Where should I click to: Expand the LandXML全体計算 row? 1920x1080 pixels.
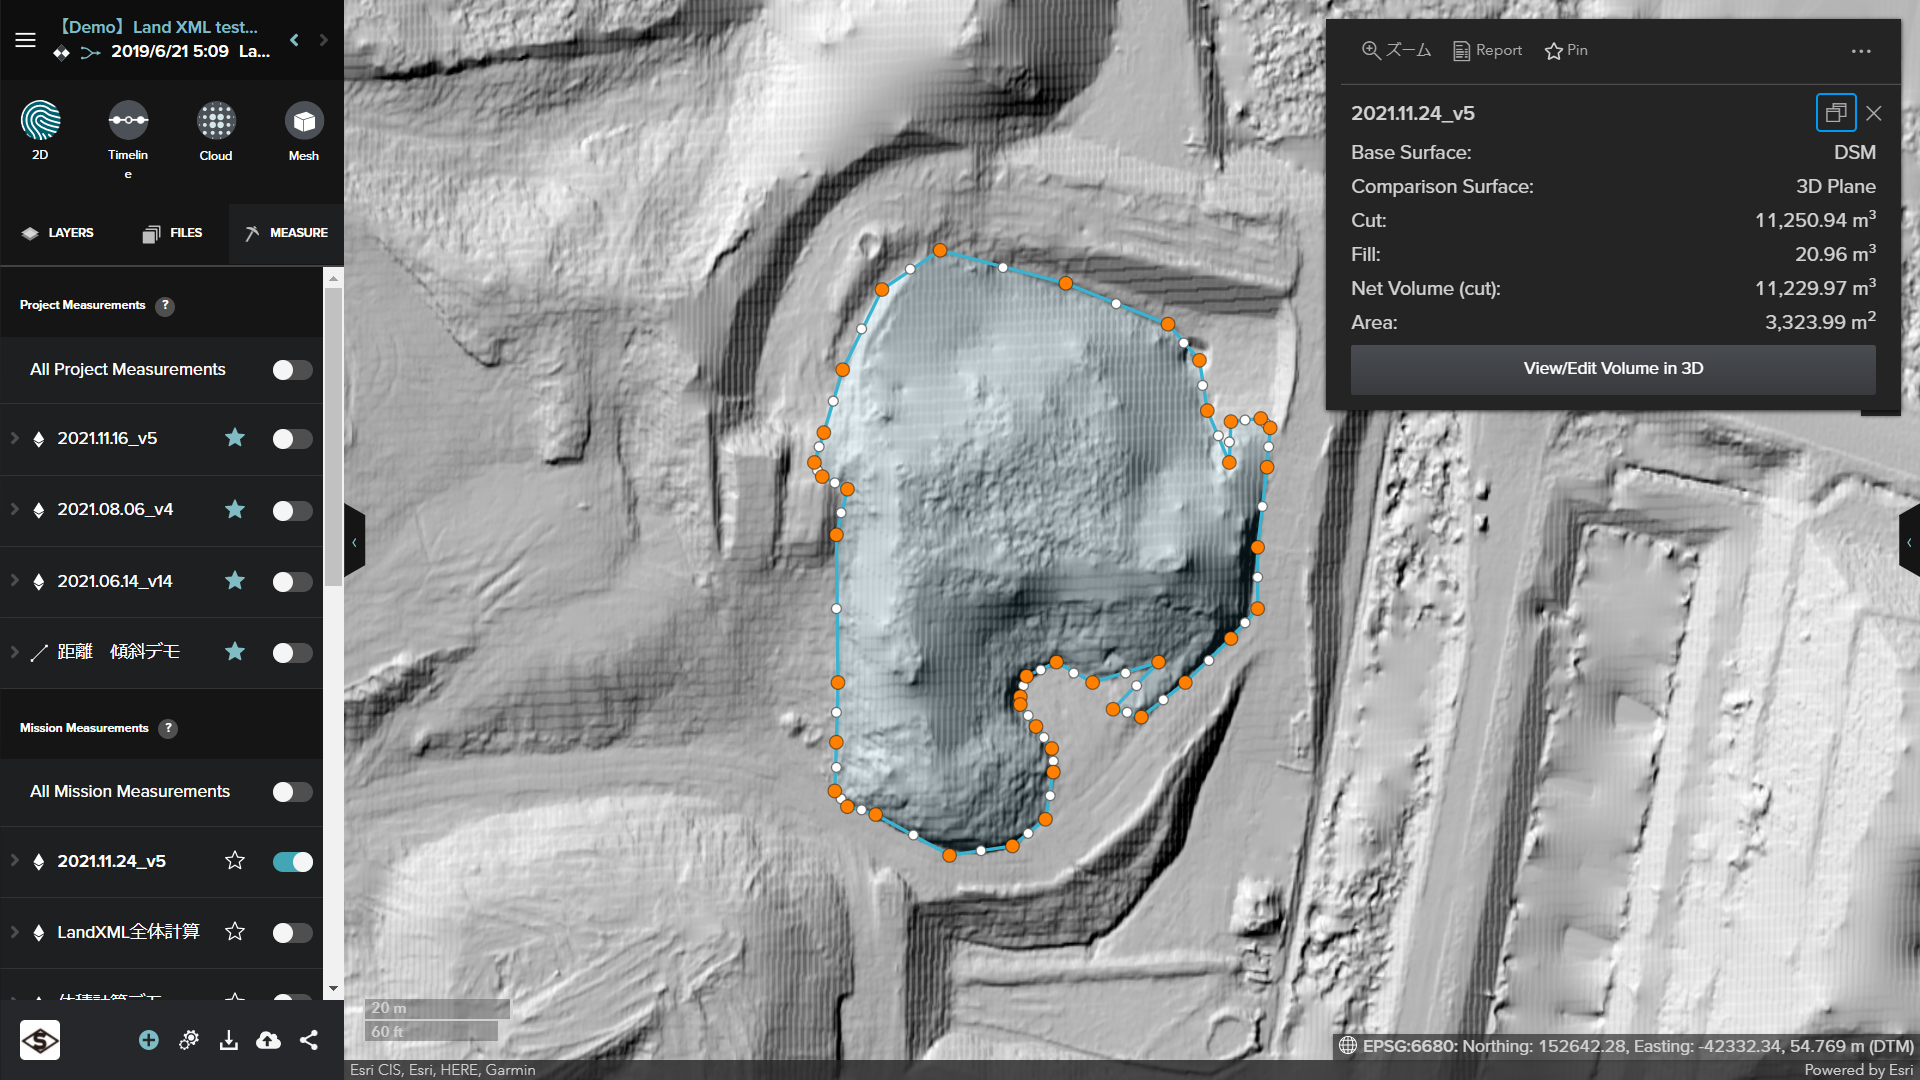click(14, 931)
